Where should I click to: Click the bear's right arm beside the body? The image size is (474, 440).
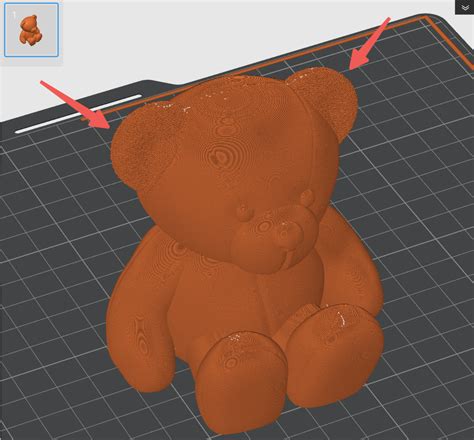click(x=353, y=267)
